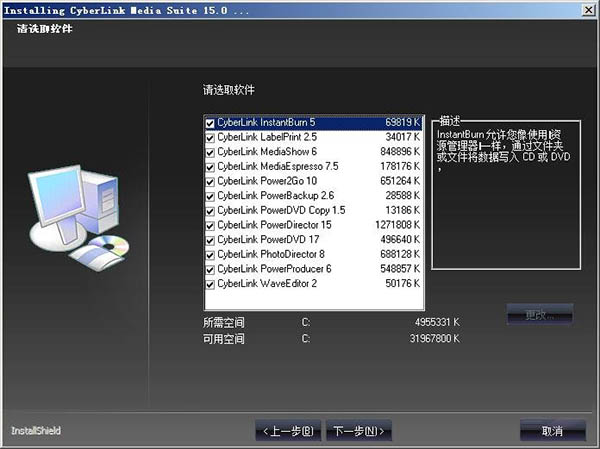
Task: Select the CyberLink PowerDVD Copy 1.5 name
Action: pos(281,210)
